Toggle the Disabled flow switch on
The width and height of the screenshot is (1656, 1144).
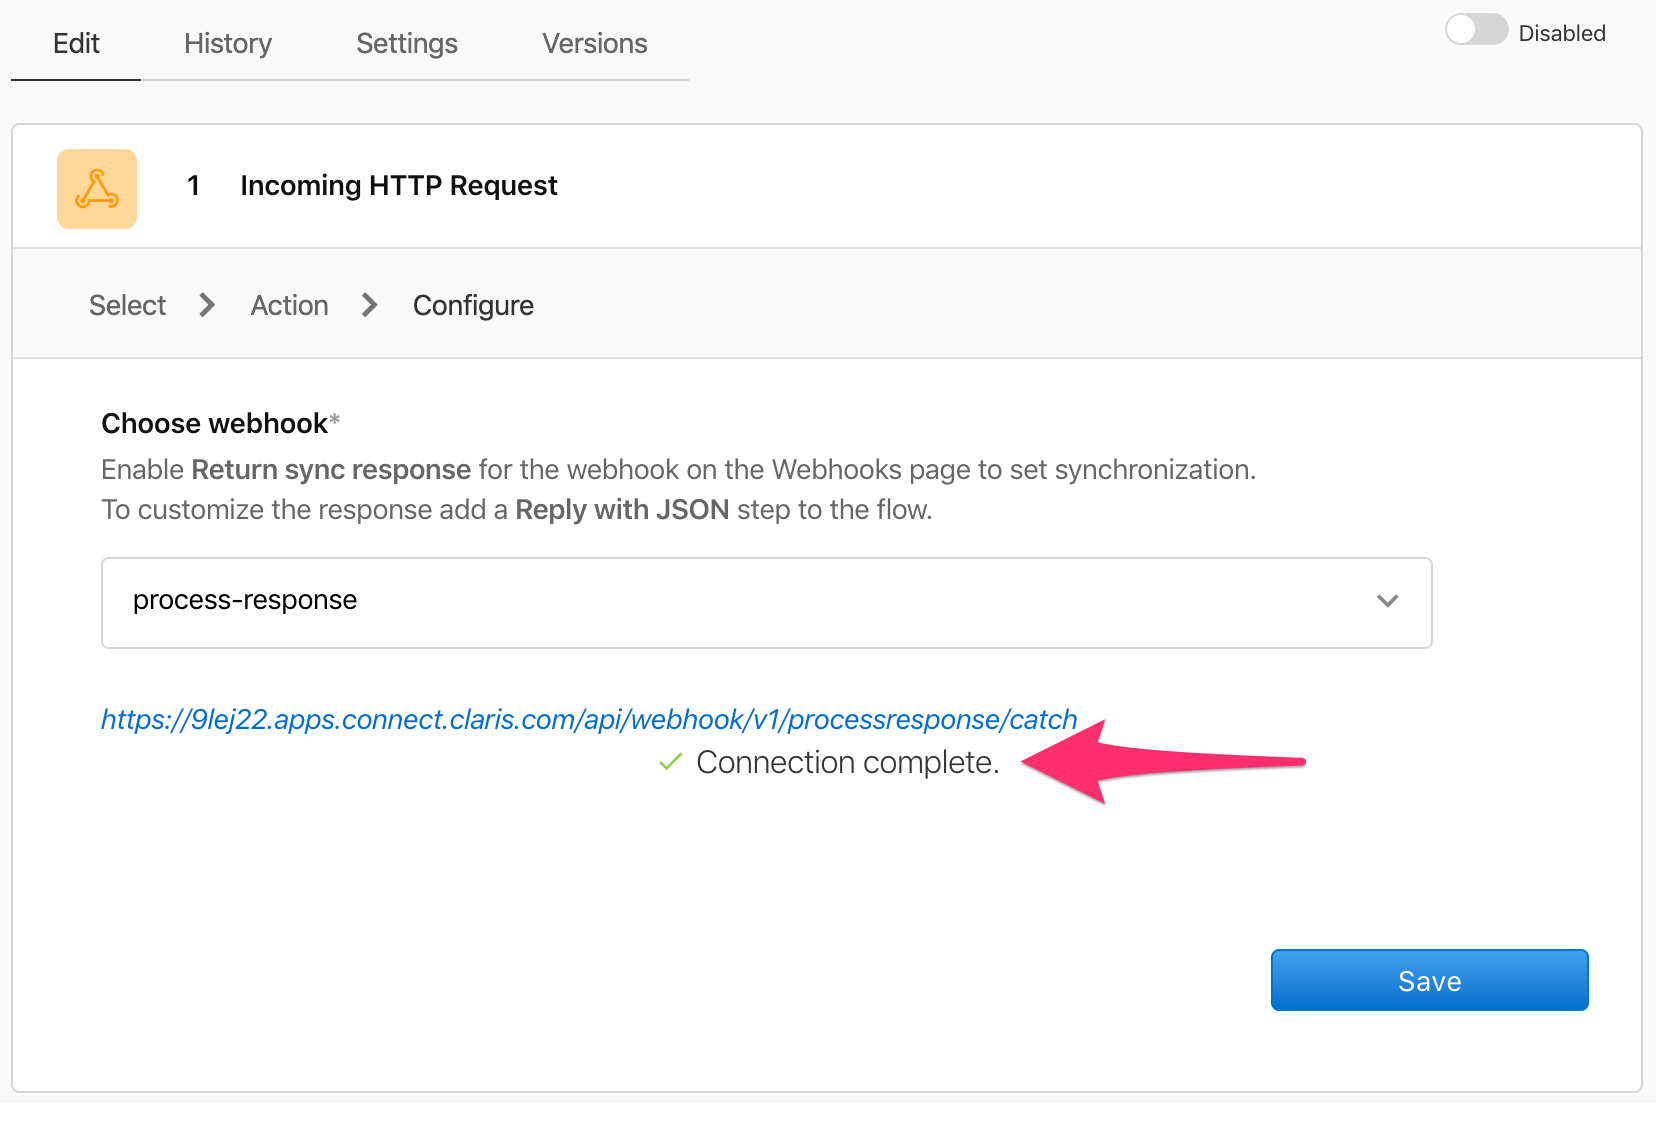pos(1476,30)
